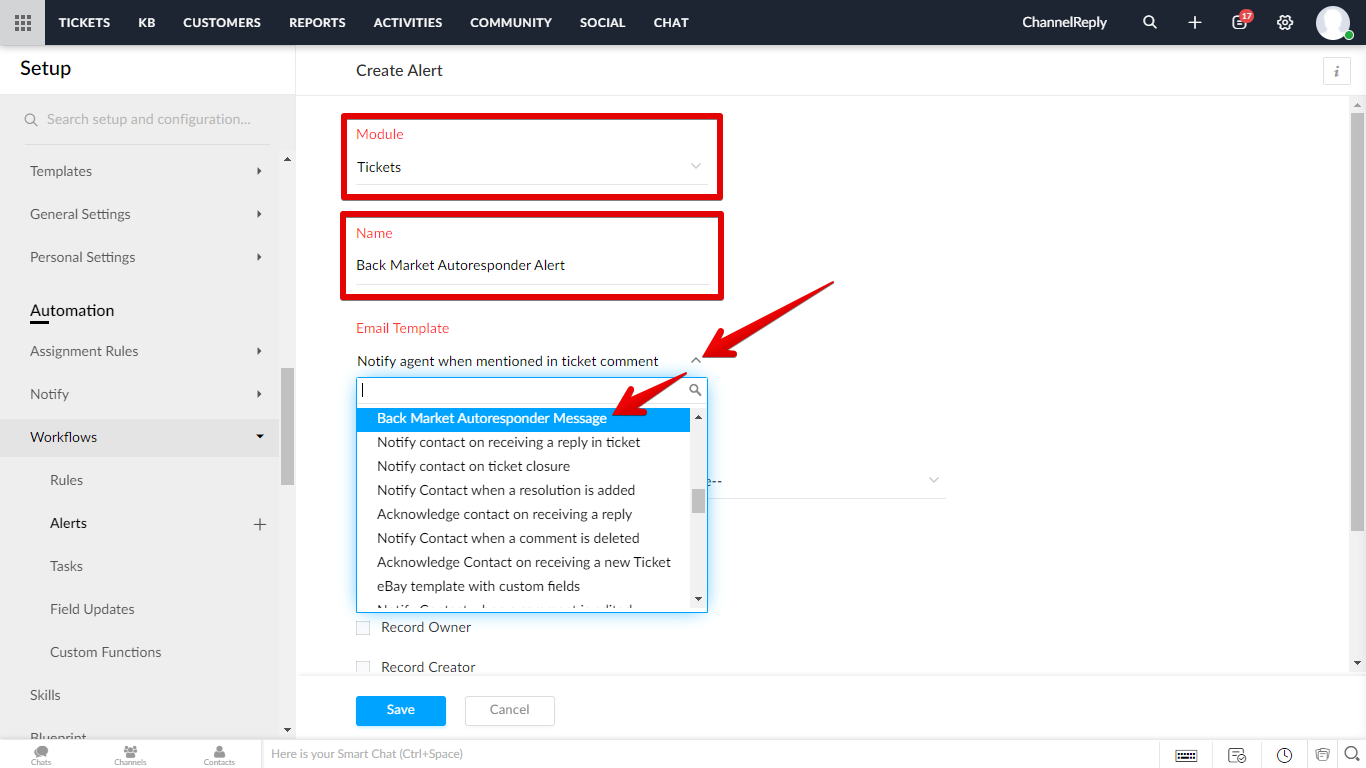Open the SOCIAL tab
Screen dimensions: 1366x768
pyautogui.click(x=603, y=22)
